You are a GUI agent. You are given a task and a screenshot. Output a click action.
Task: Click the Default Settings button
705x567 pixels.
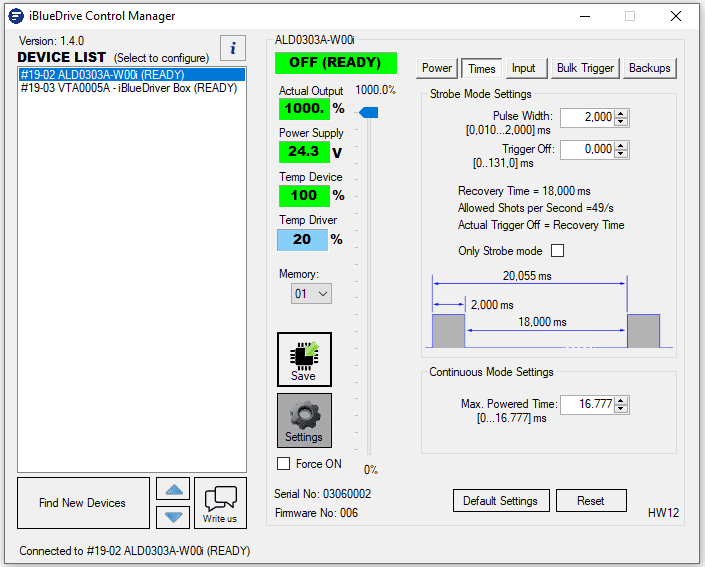pos(500,501)
